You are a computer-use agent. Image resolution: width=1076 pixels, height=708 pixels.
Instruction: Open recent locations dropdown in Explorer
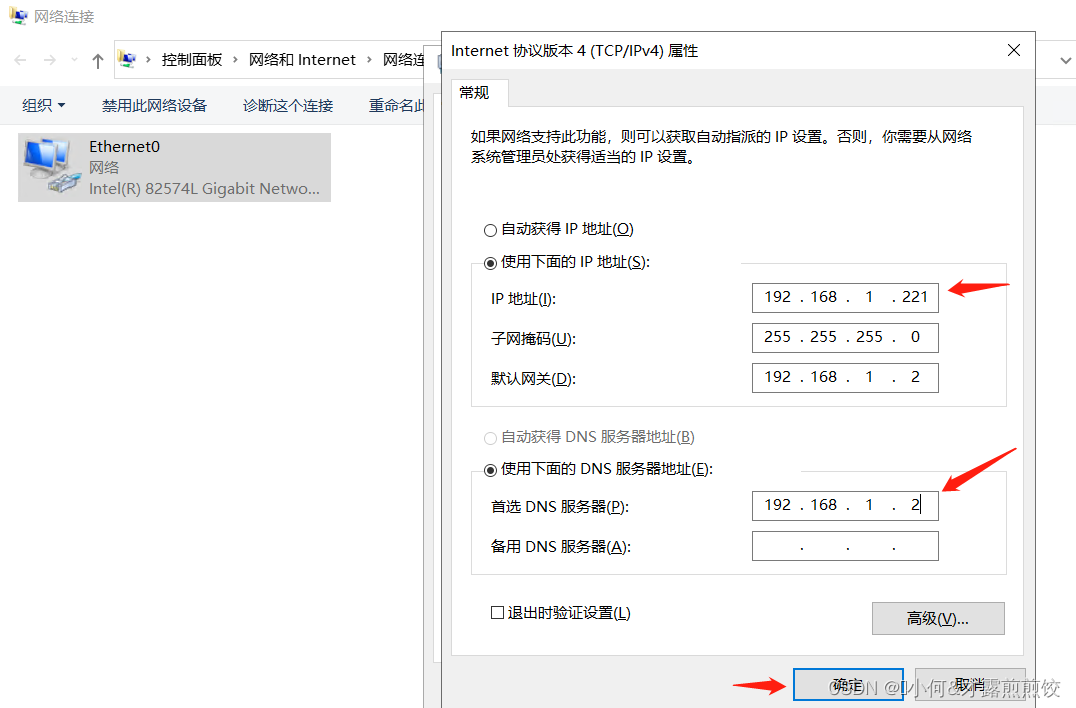[74, 60]
